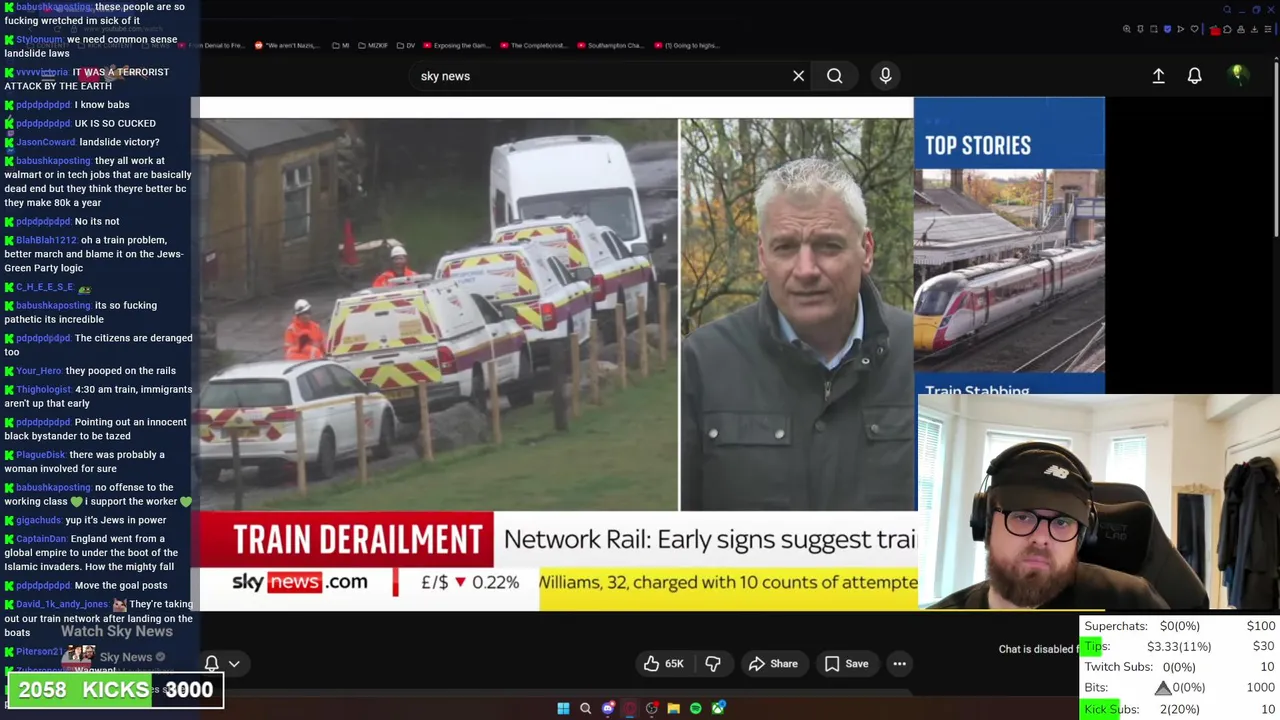
Task: Open YouTube notifications bell in header
Action: click(x=1194, y=76)
